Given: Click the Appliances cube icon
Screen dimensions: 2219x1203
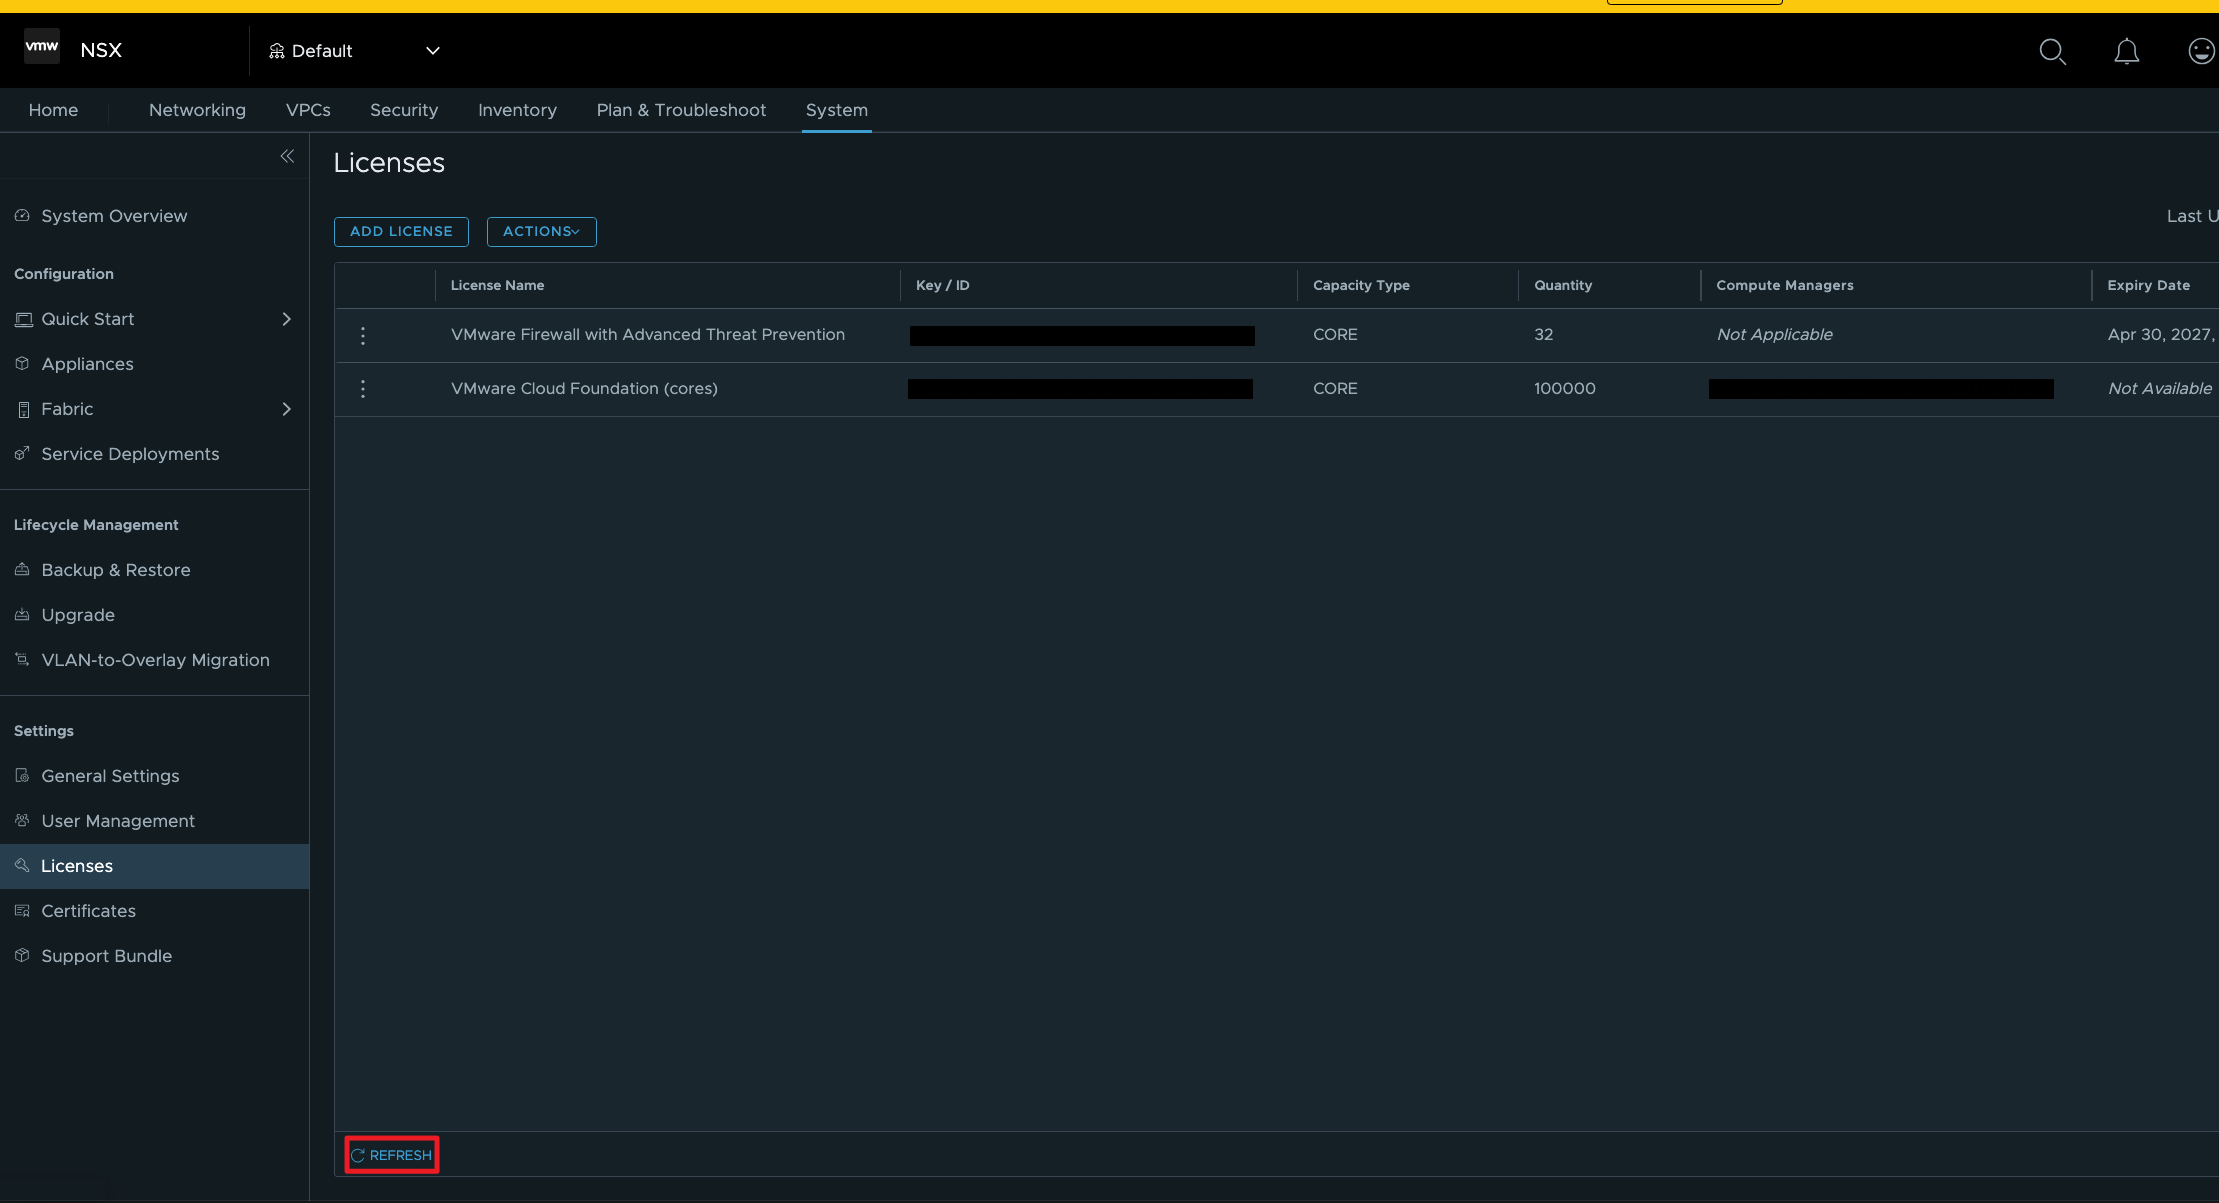Looking at the screenshot, I should click(x=22, y=364).
